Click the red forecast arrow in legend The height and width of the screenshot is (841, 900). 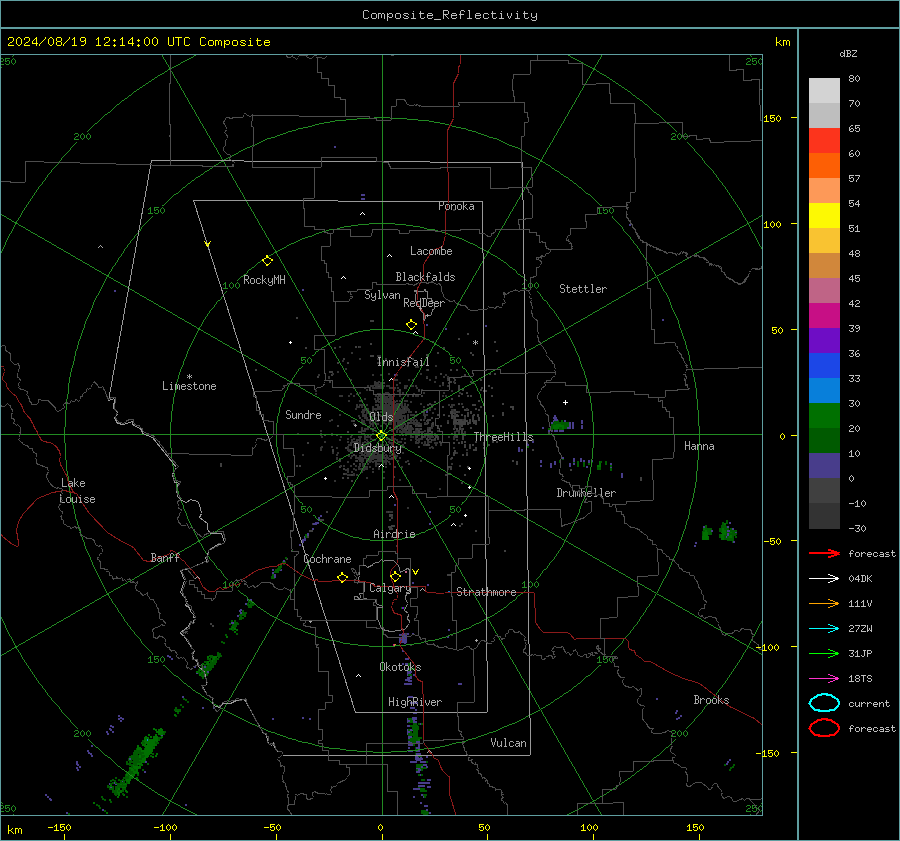click(x=824, y=553)
